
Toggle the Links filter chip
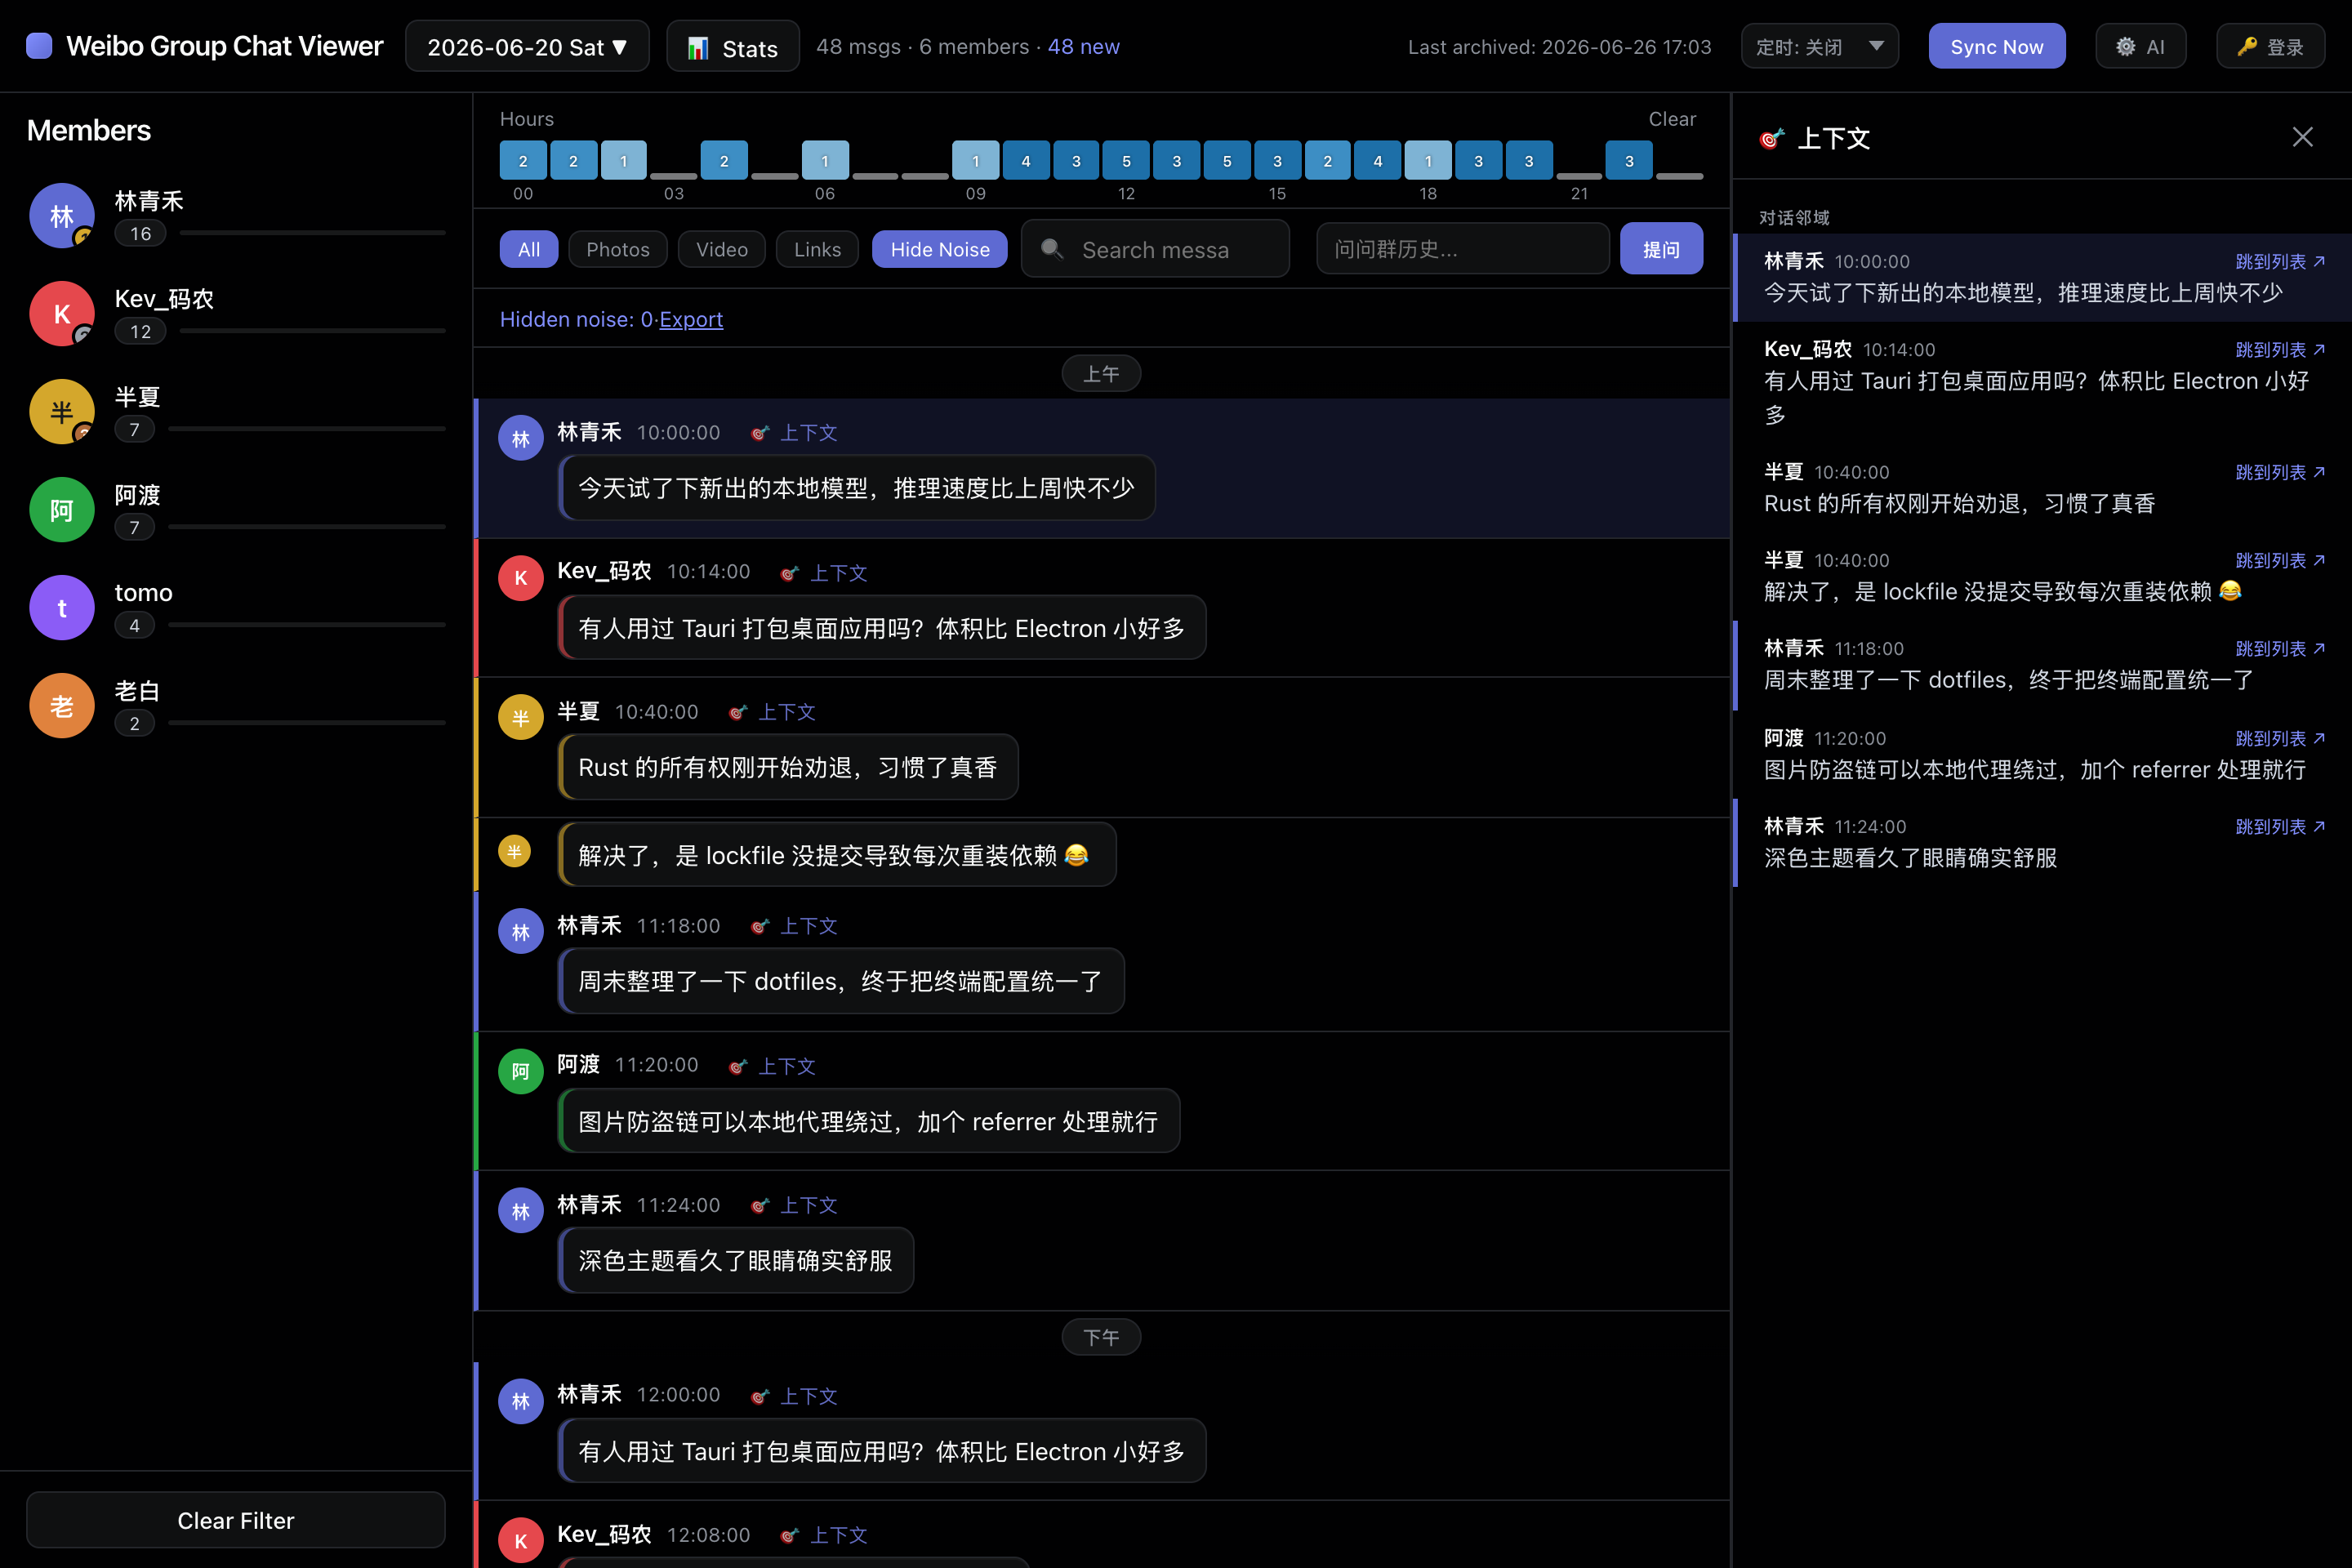coord(817,249)
